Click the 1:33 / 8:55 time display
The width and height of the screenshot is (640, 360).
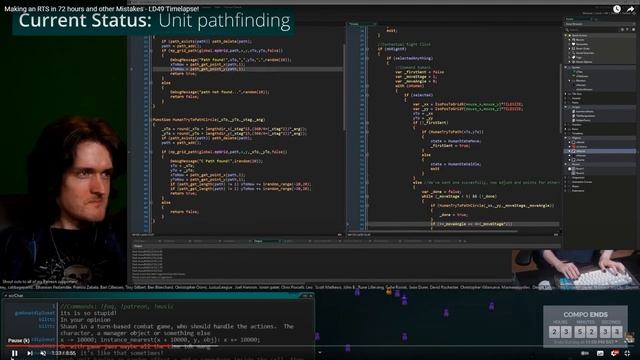point(64,353)
